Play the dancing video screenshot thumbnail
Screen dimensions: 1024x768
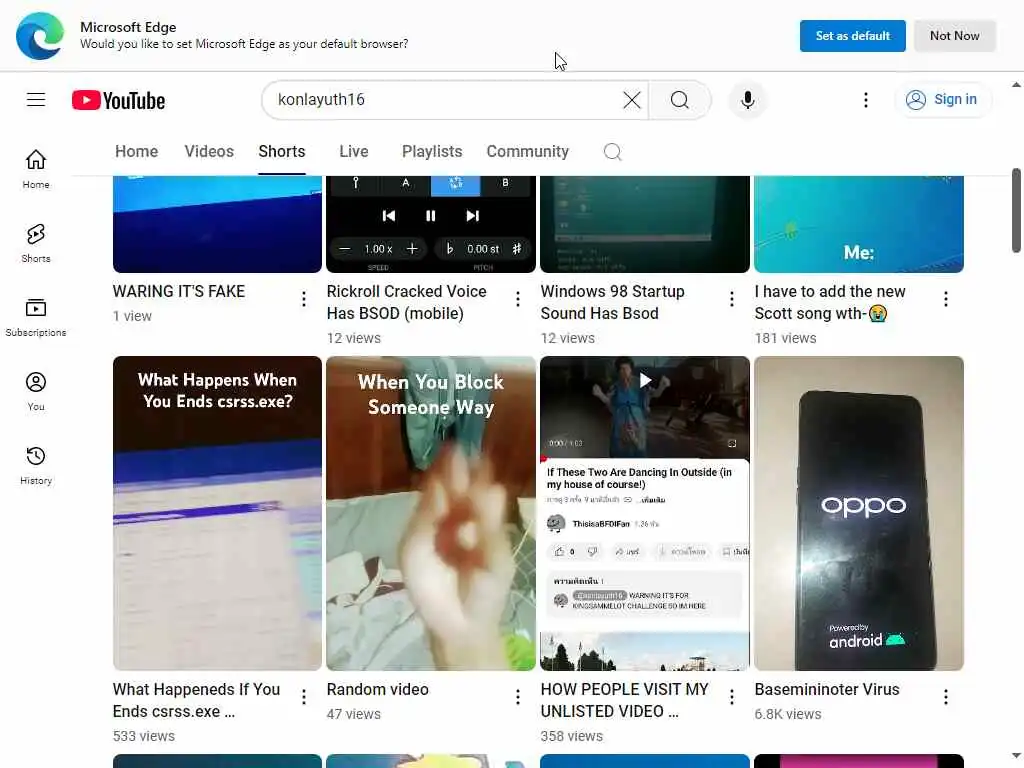point(645,513)
